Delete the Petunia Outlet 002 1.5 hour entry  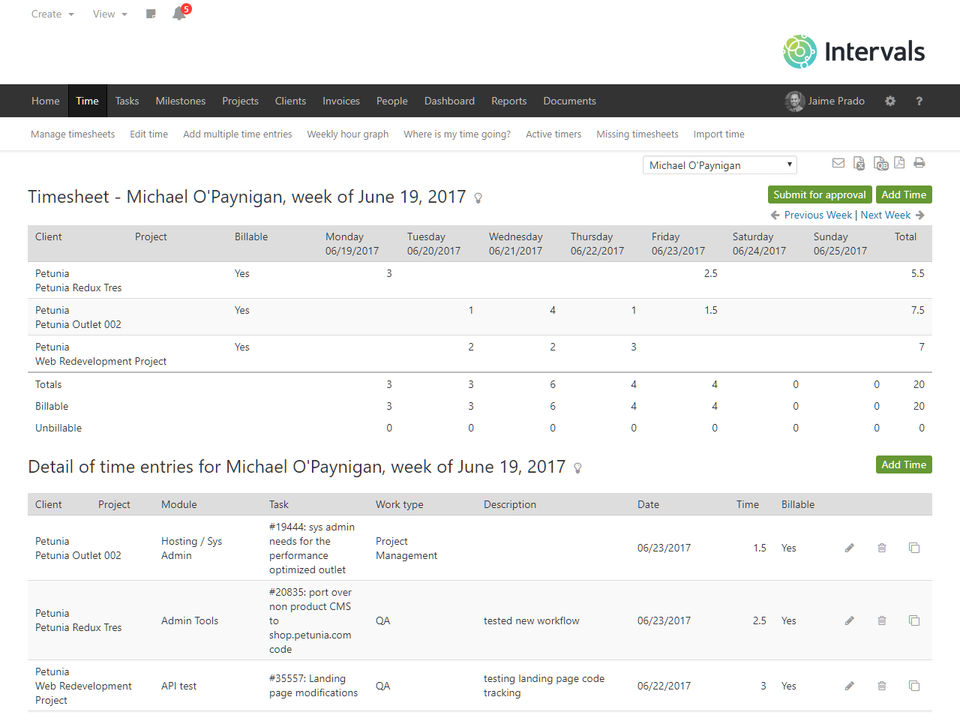point(882,548)
